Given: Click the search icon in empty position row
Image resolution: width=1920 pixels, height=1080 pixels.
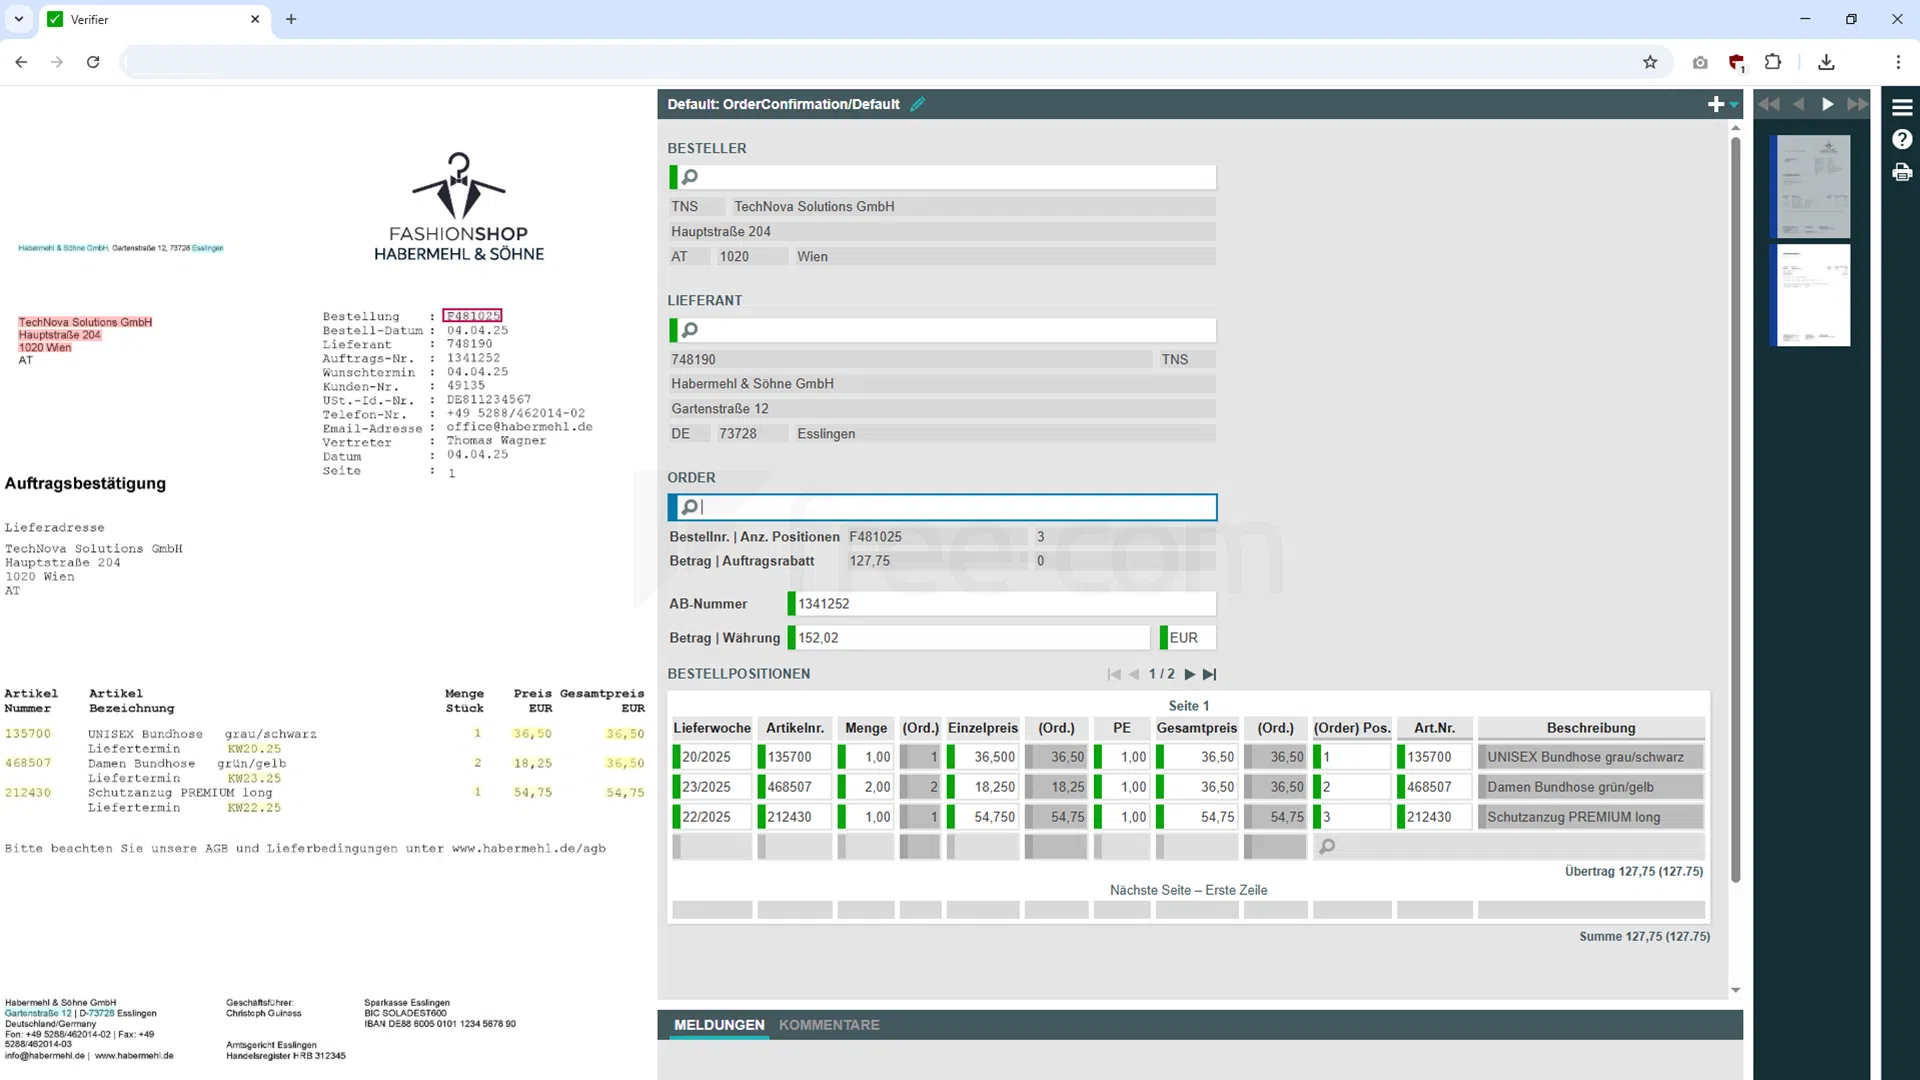Looking at the screenshot, I should click(x=1327, y=847).
